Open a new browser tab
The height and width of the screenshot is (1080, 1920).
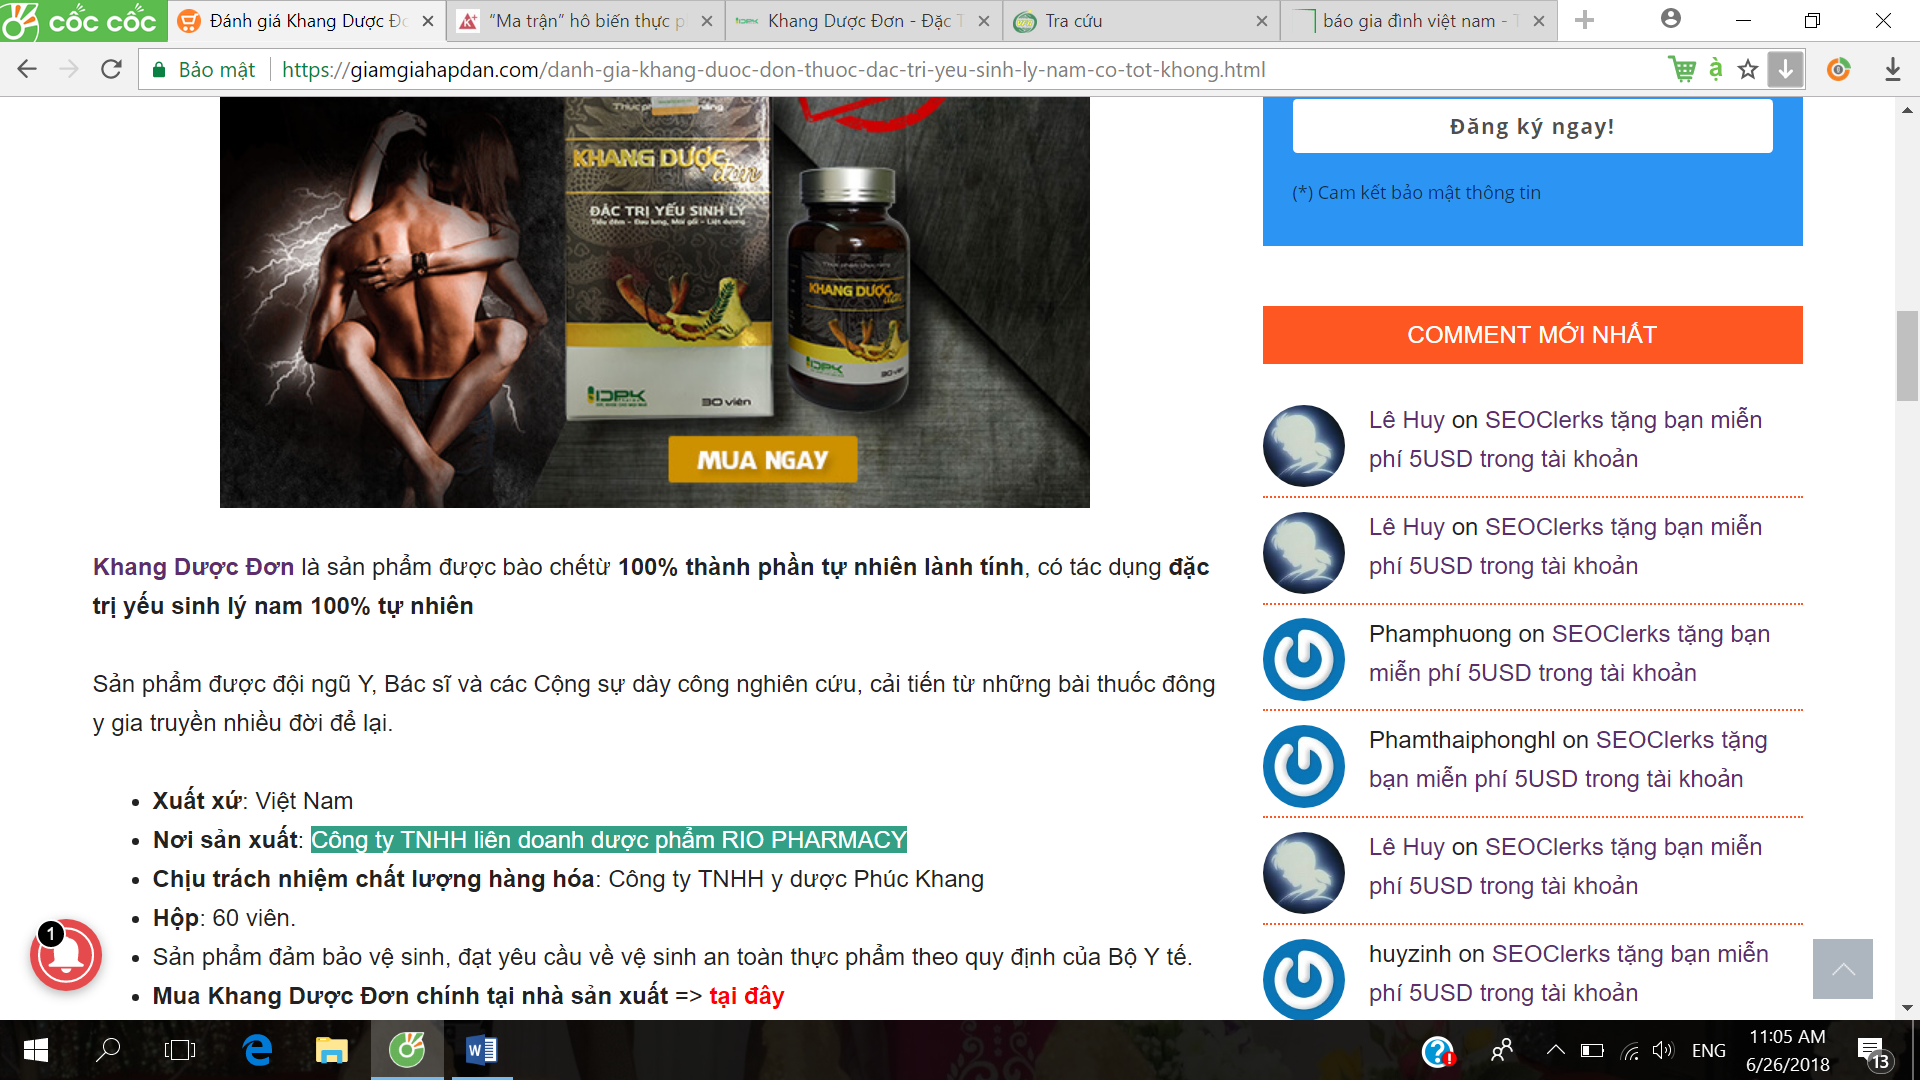click(1584, 20)
